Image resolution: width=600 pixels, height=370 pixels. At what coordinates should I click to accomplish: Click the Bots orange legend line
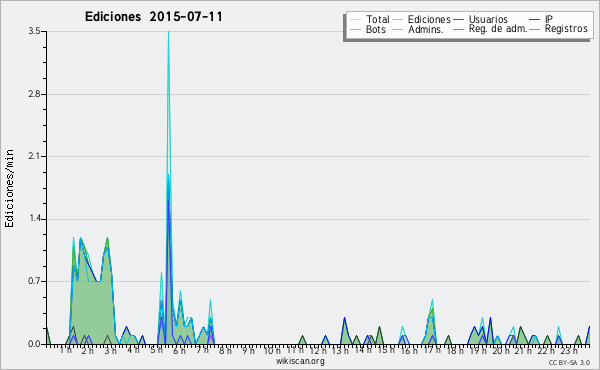click(355, 29)
